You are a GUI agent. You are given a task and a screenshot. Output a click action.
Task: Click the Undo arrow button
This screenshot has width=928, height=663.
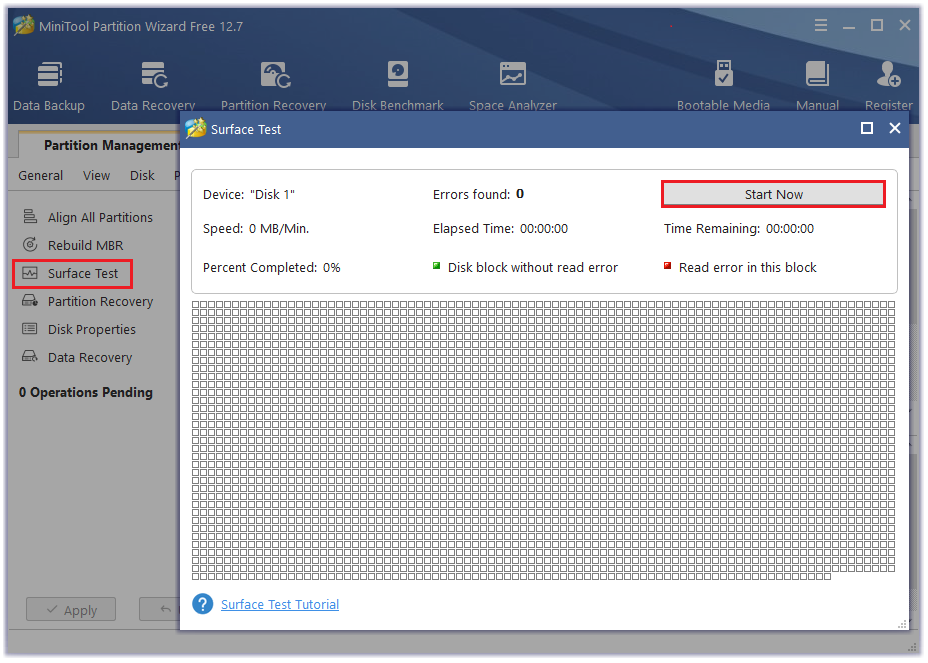160,610
